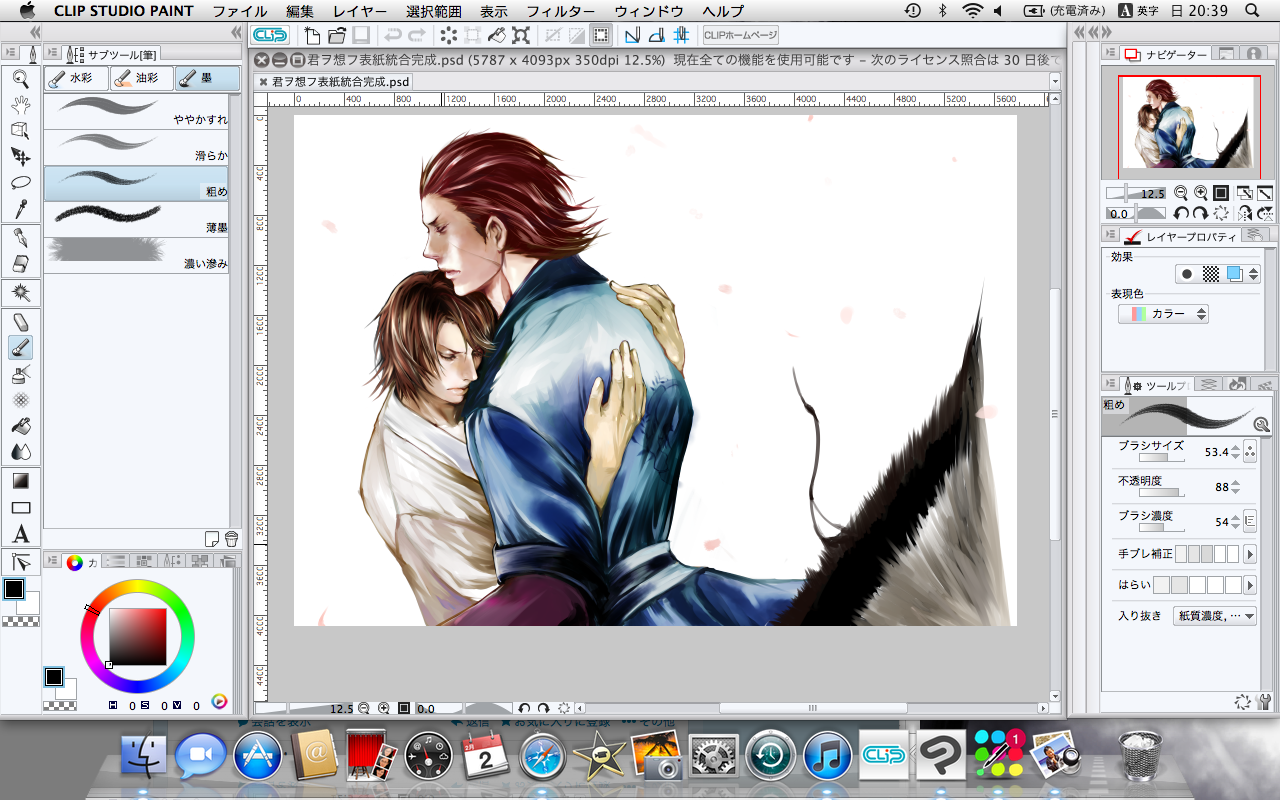Select the ややかすれ brush
The height and width of the screenshot is (800, 1280).
(136, 110)
